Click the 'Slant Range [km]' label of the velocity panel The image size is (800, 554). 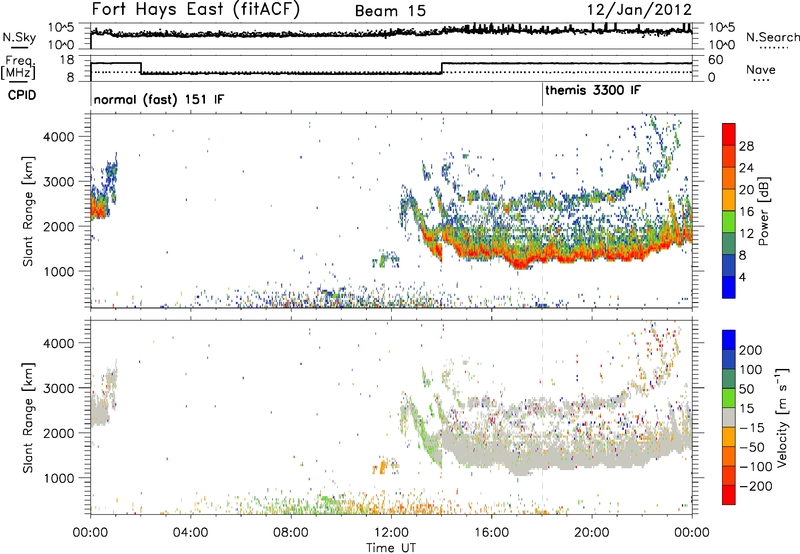click(x=28, y=418)
